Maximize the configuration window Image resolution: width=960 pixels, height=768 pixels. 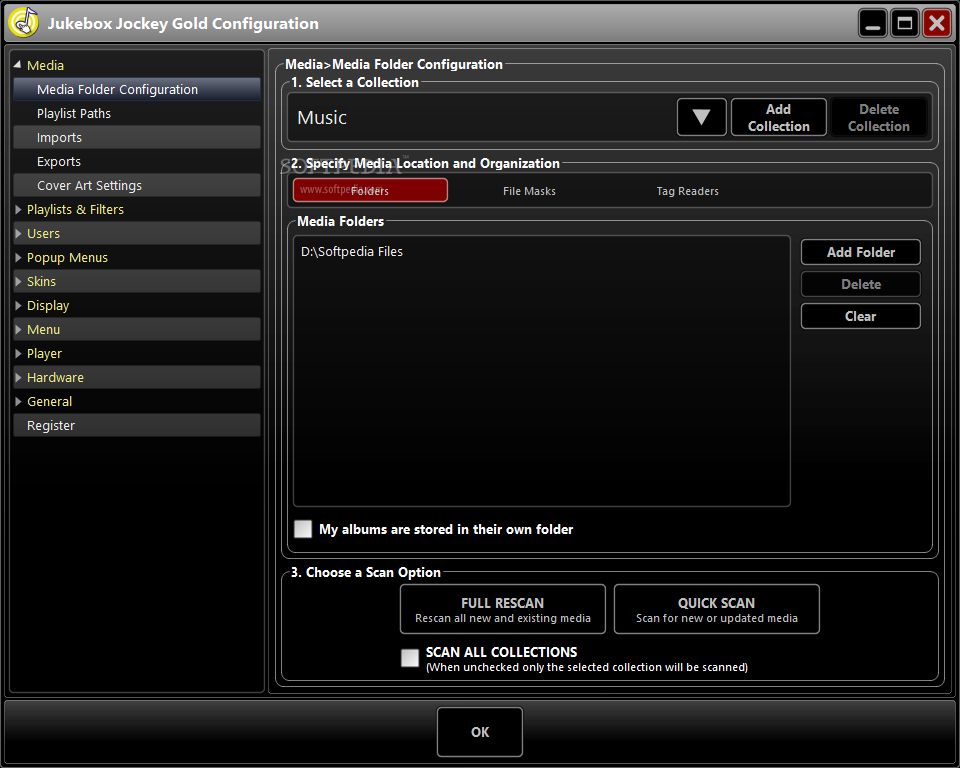tap(905, 23)
